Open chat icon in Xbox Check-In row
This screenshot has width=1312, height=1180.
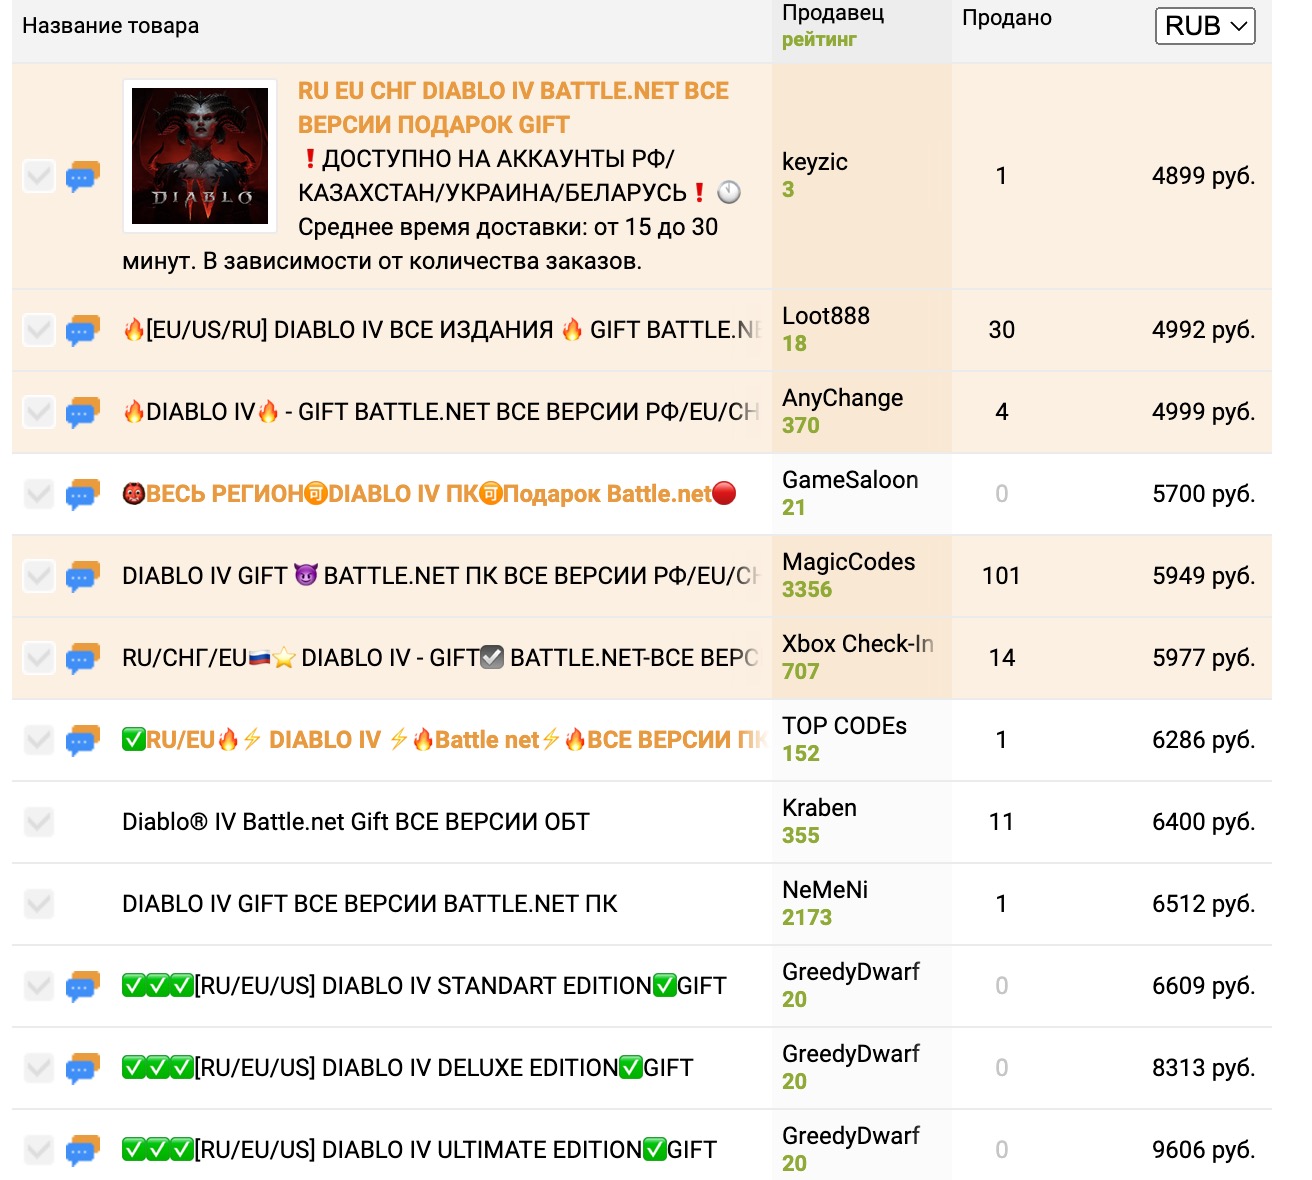83,658
